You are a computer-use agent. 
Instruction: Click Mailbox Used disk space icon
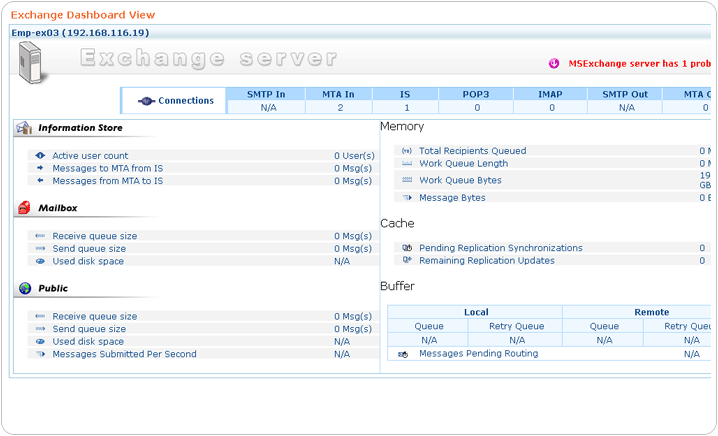(x=40, y=261)
